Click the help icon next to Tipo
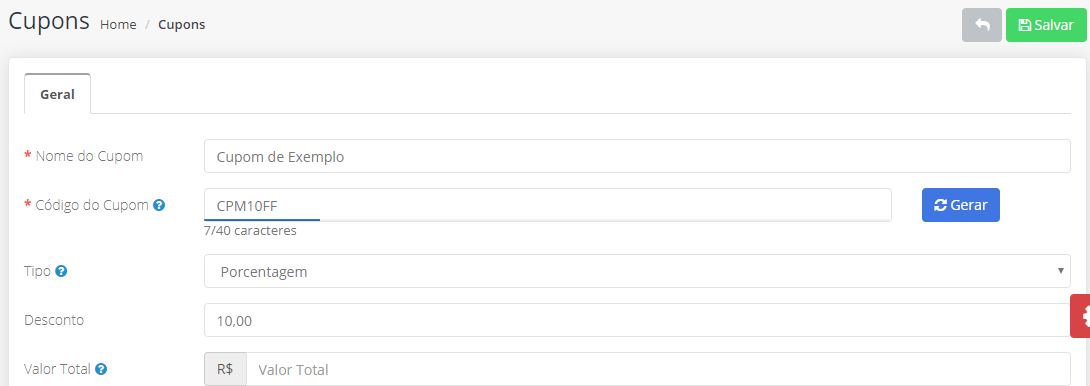Screen dimensions: 1090x386 tap(60, 271)
